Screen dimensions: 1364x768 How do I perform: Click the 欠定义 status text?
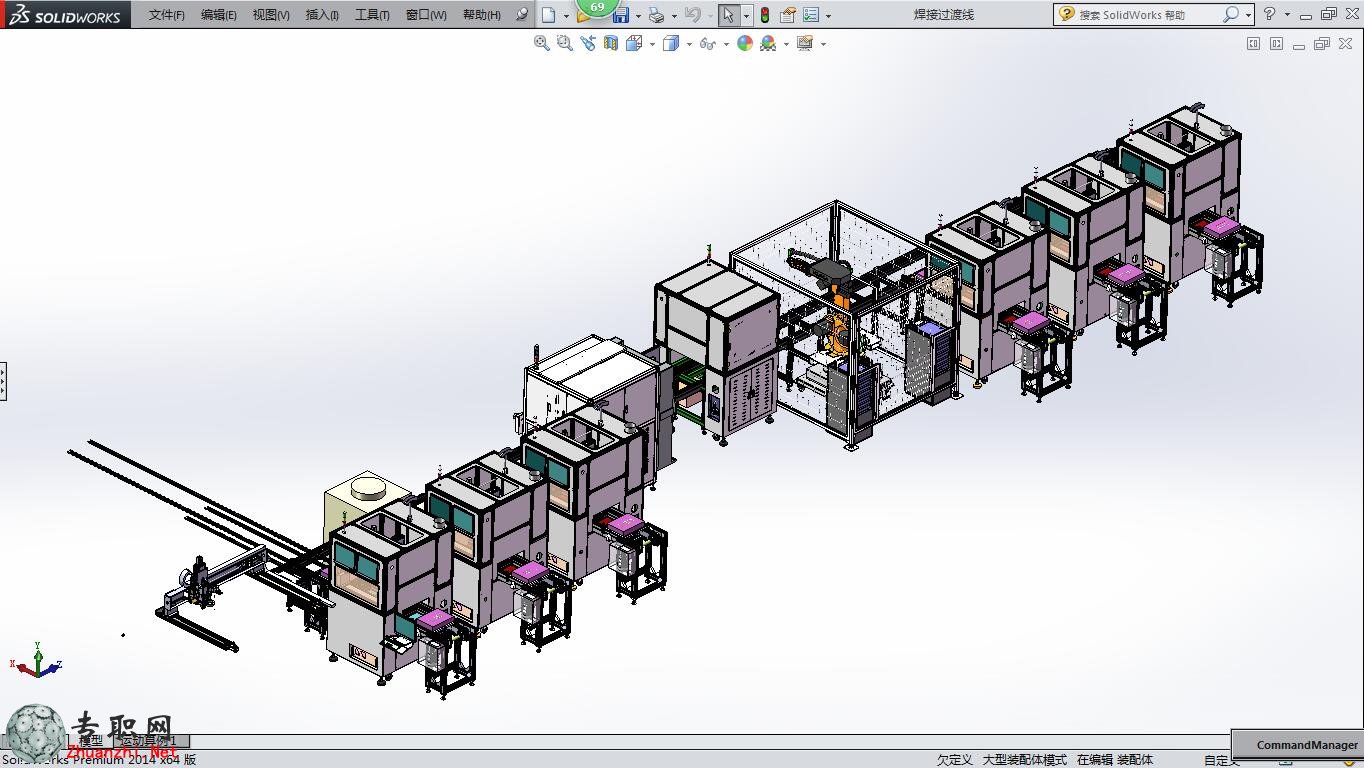pos(954,760)
